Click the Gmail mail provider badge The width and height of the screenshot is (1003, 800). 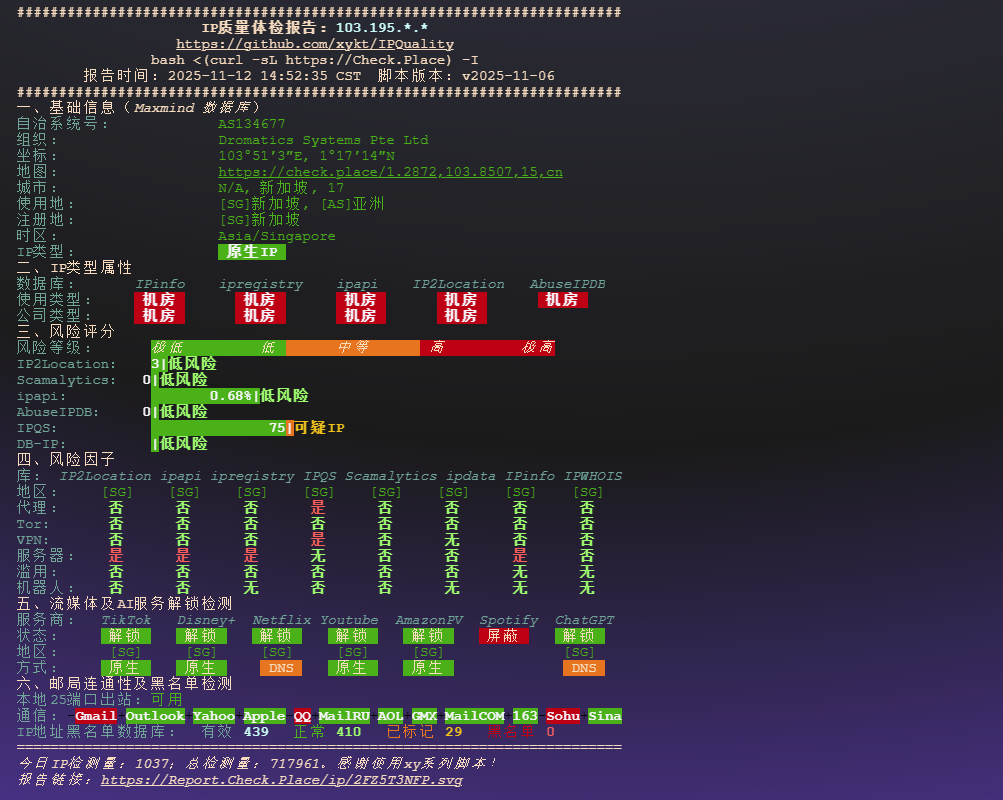[x=95, y=716]
